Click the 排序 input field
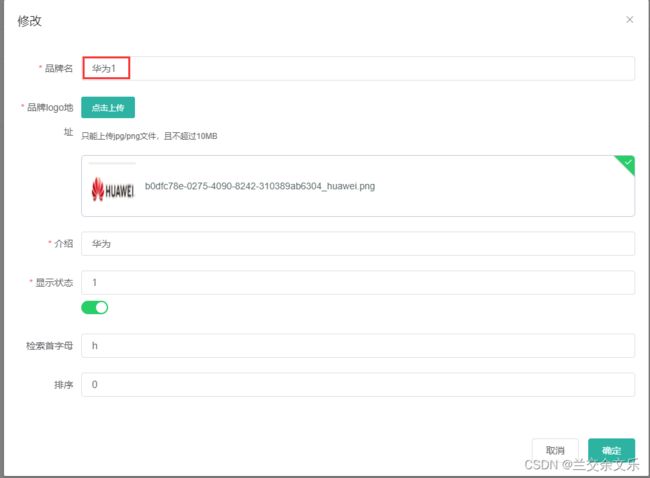The height and width of the screenshot is (478, 650). (358, 384)
